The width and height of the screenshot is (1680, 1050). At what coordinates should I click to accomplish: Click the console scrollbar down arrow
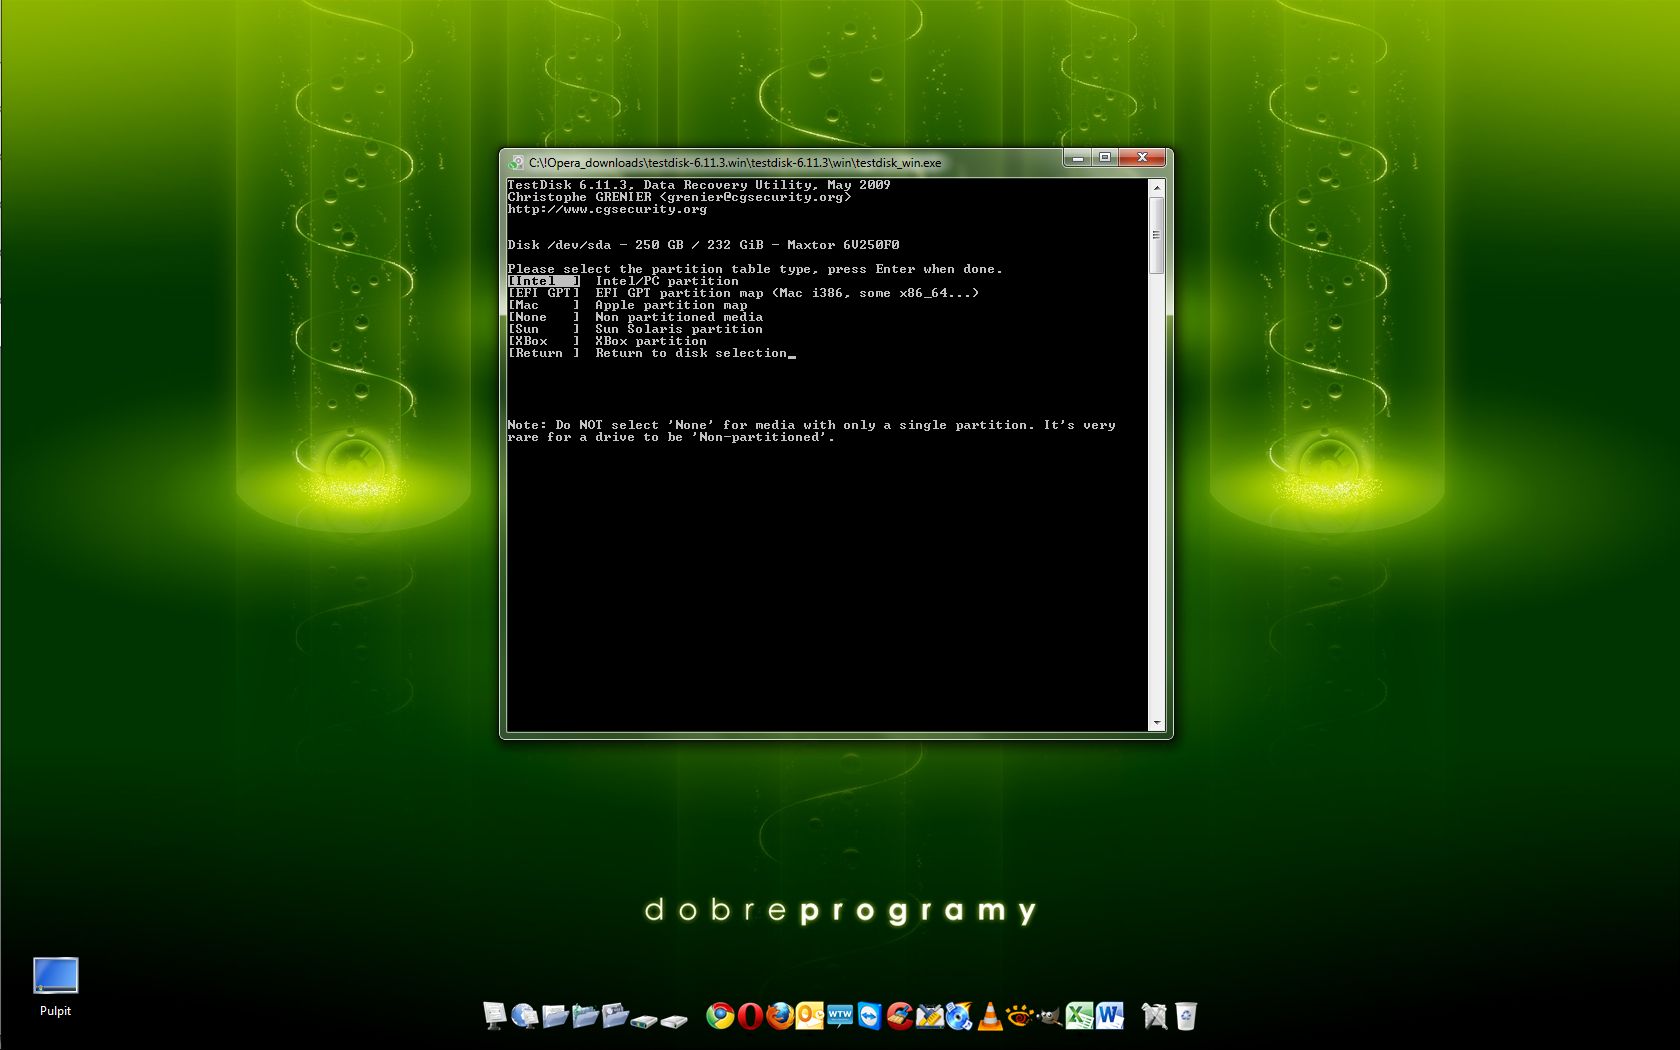tap(1157, 723)
